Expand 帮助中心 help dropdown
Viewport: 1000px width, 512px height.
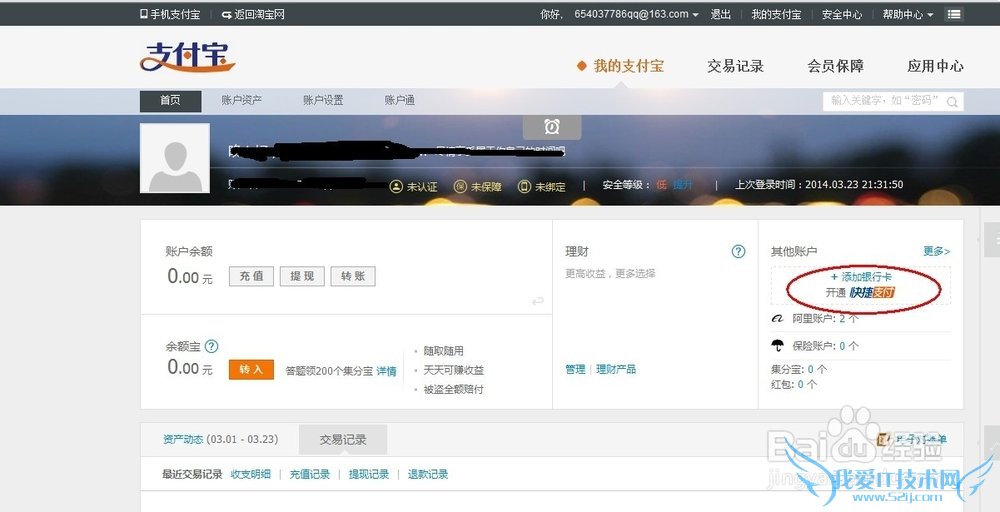pyautogui.click(x=908, y=14)
